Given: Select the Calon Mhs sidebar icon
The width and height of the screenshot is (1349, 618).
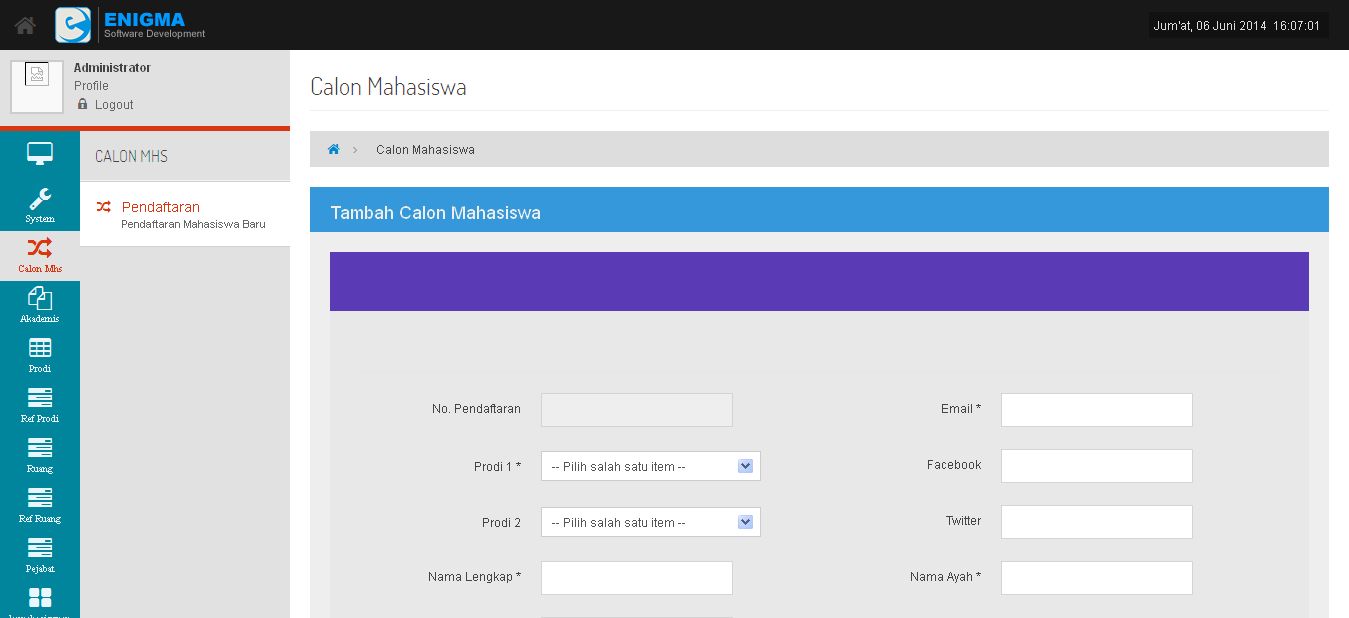Looking at the screenshot, I should [40, 255].
